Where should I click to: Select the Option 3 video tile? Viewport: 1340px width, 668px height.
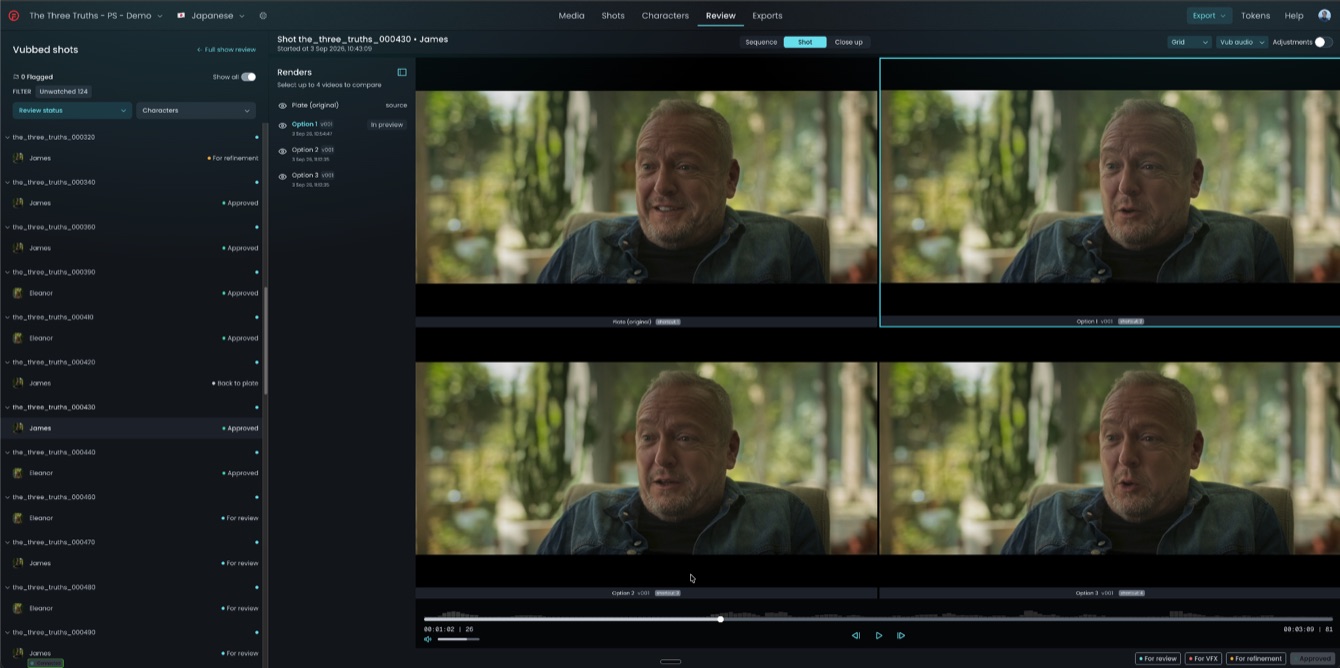1110,465
